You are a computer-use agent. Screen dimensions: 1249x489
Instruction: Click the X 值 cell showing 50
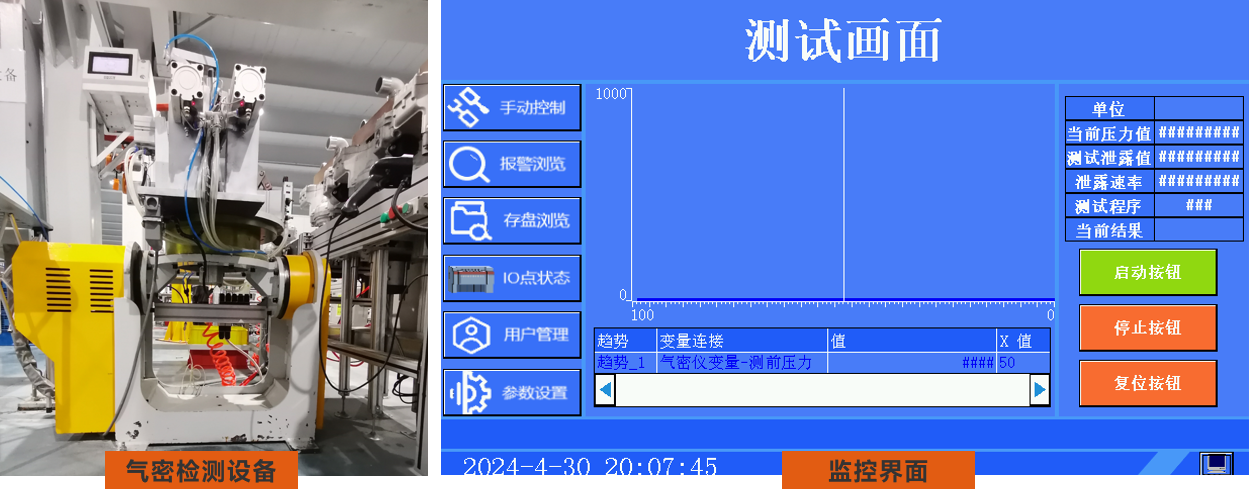click(x=1022, y=363)
